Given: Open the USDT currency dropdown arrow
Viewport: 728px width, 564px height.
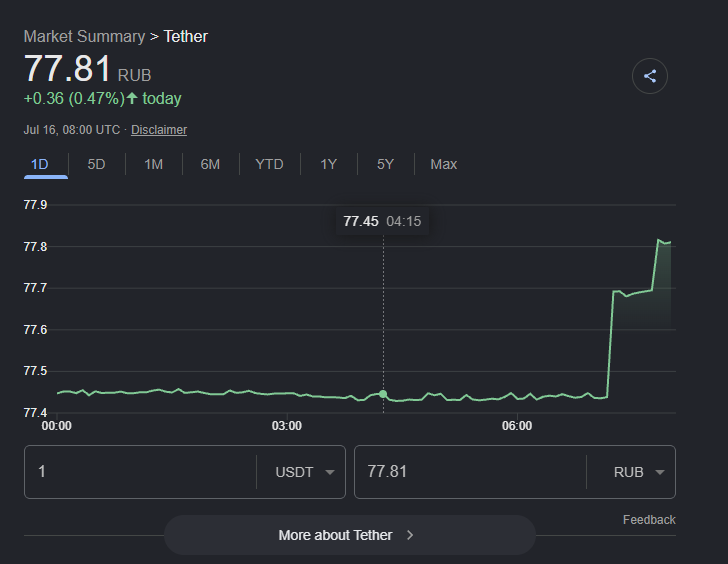Looking at the screenshot, I should click(x=330, y=473).
